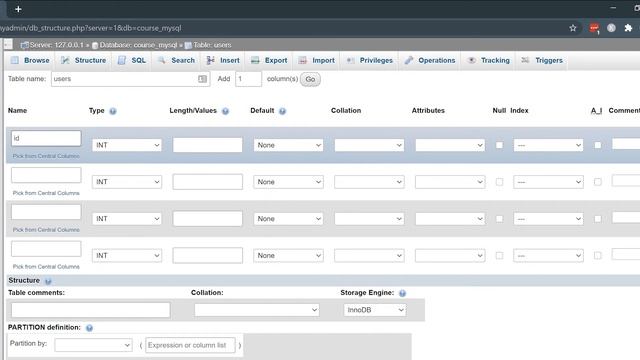This screenshot has width=640, height=360.
Task: Click the Add columns number field
Action: tap(248, 79)
